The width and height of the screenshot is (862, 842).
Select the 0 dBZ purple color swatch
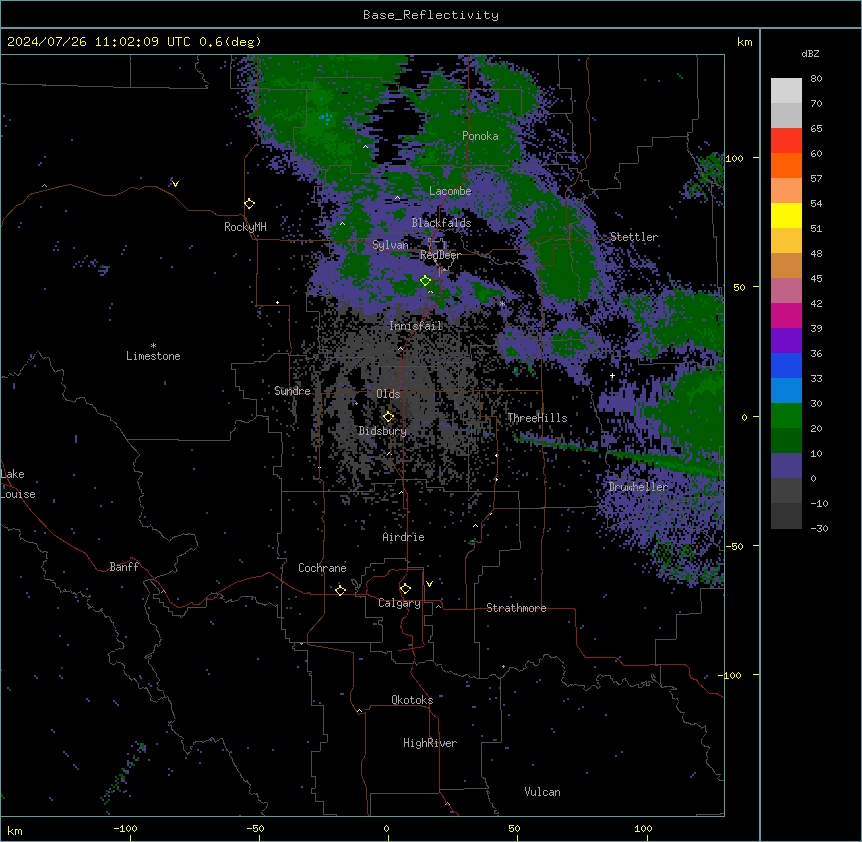[786, 466]
